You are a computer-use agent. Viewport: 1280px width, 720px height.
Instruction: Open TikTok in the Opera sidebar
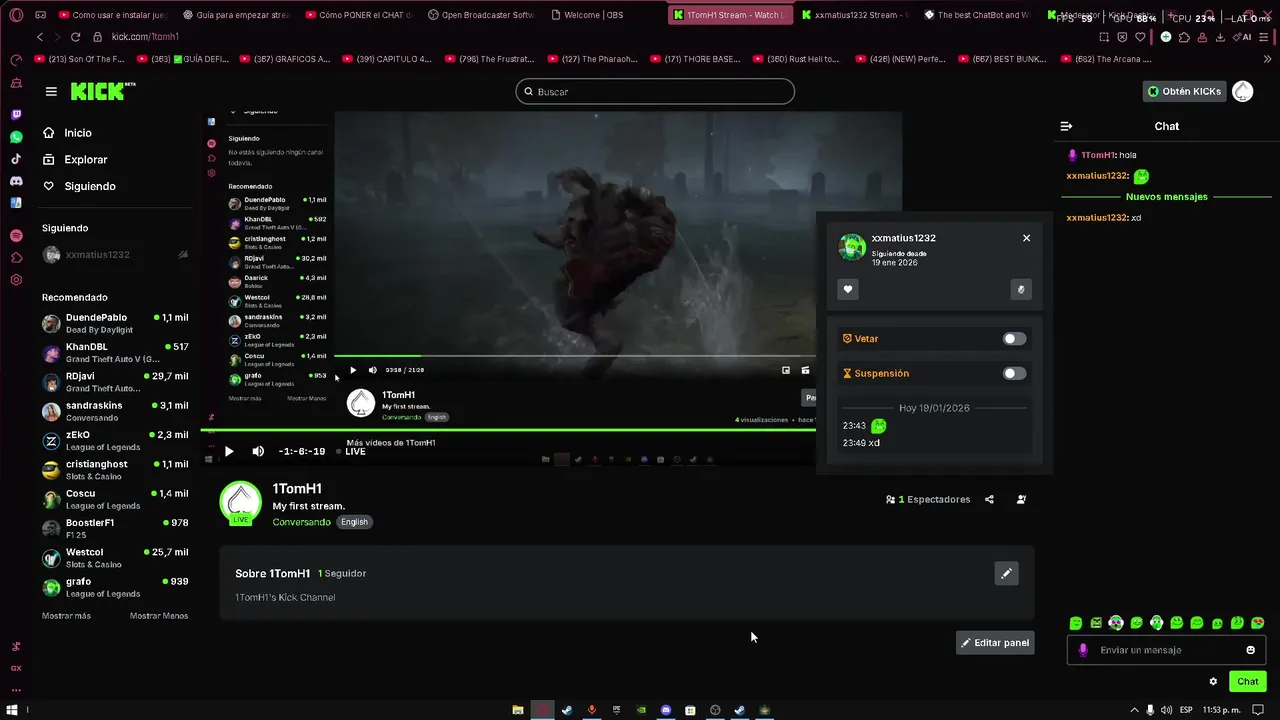click(16, 159)
